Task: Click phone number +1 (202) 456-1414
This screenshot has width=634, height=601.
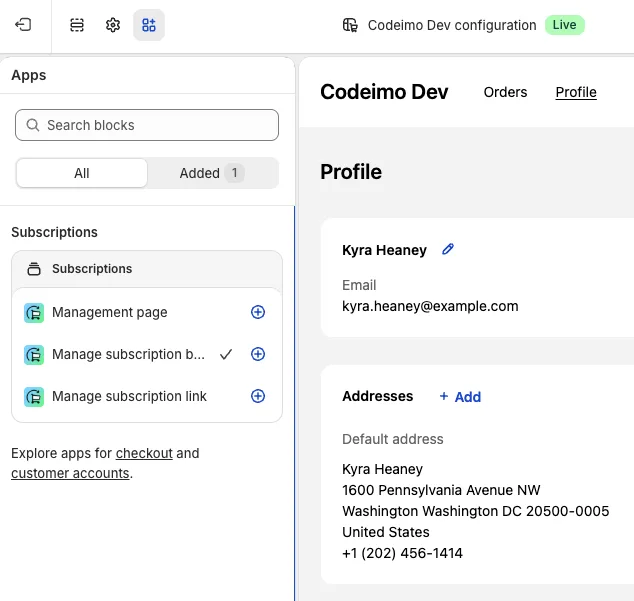Action: point(402,553)
